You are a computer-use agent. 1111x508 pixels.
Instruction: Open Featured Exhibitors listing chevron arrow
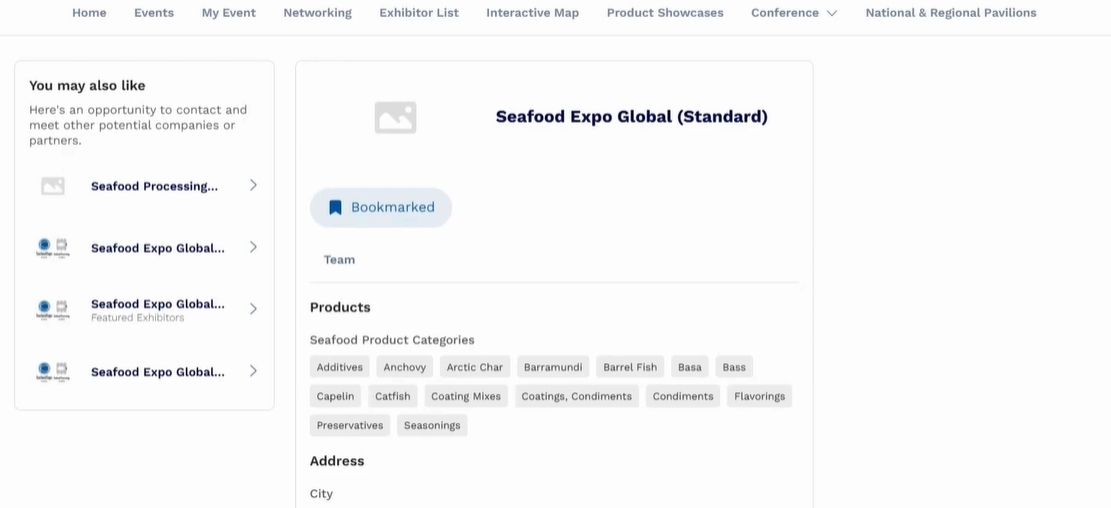[x=253, y=309]
